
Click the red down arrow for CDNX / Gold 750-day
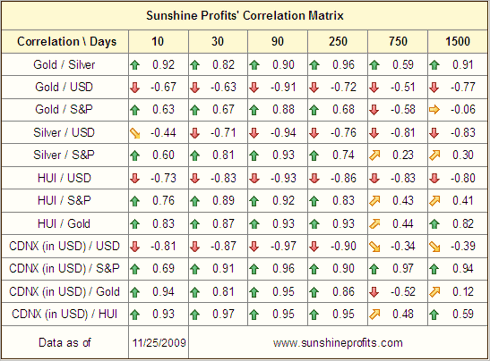(374, 292)
